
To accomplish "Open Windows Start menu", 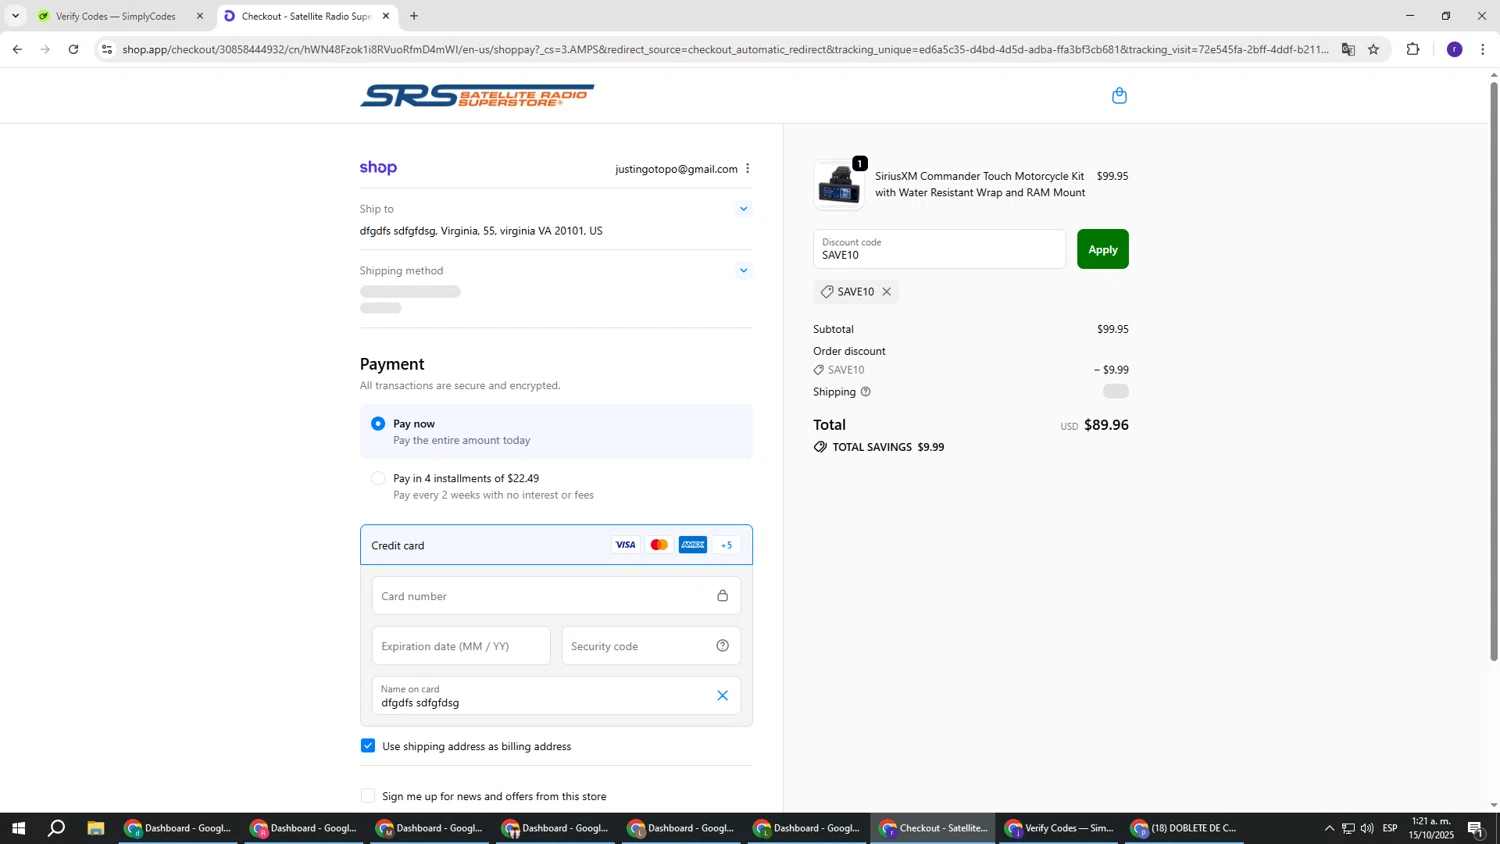I will 18,828.
